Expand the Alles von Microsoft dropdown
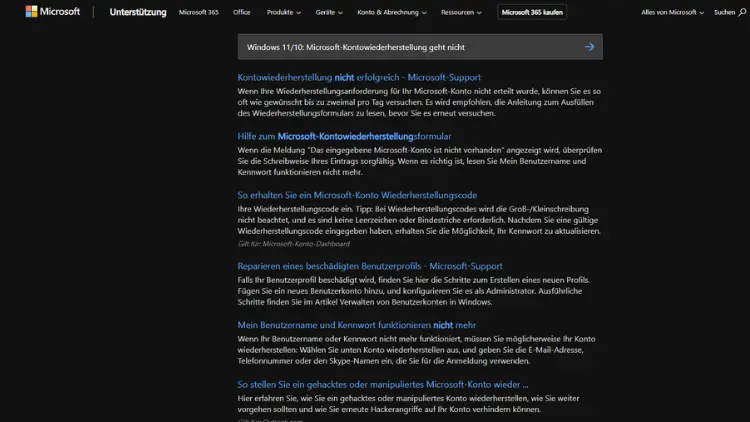This screenshot has height=422, width=750. tap(673, 12)
